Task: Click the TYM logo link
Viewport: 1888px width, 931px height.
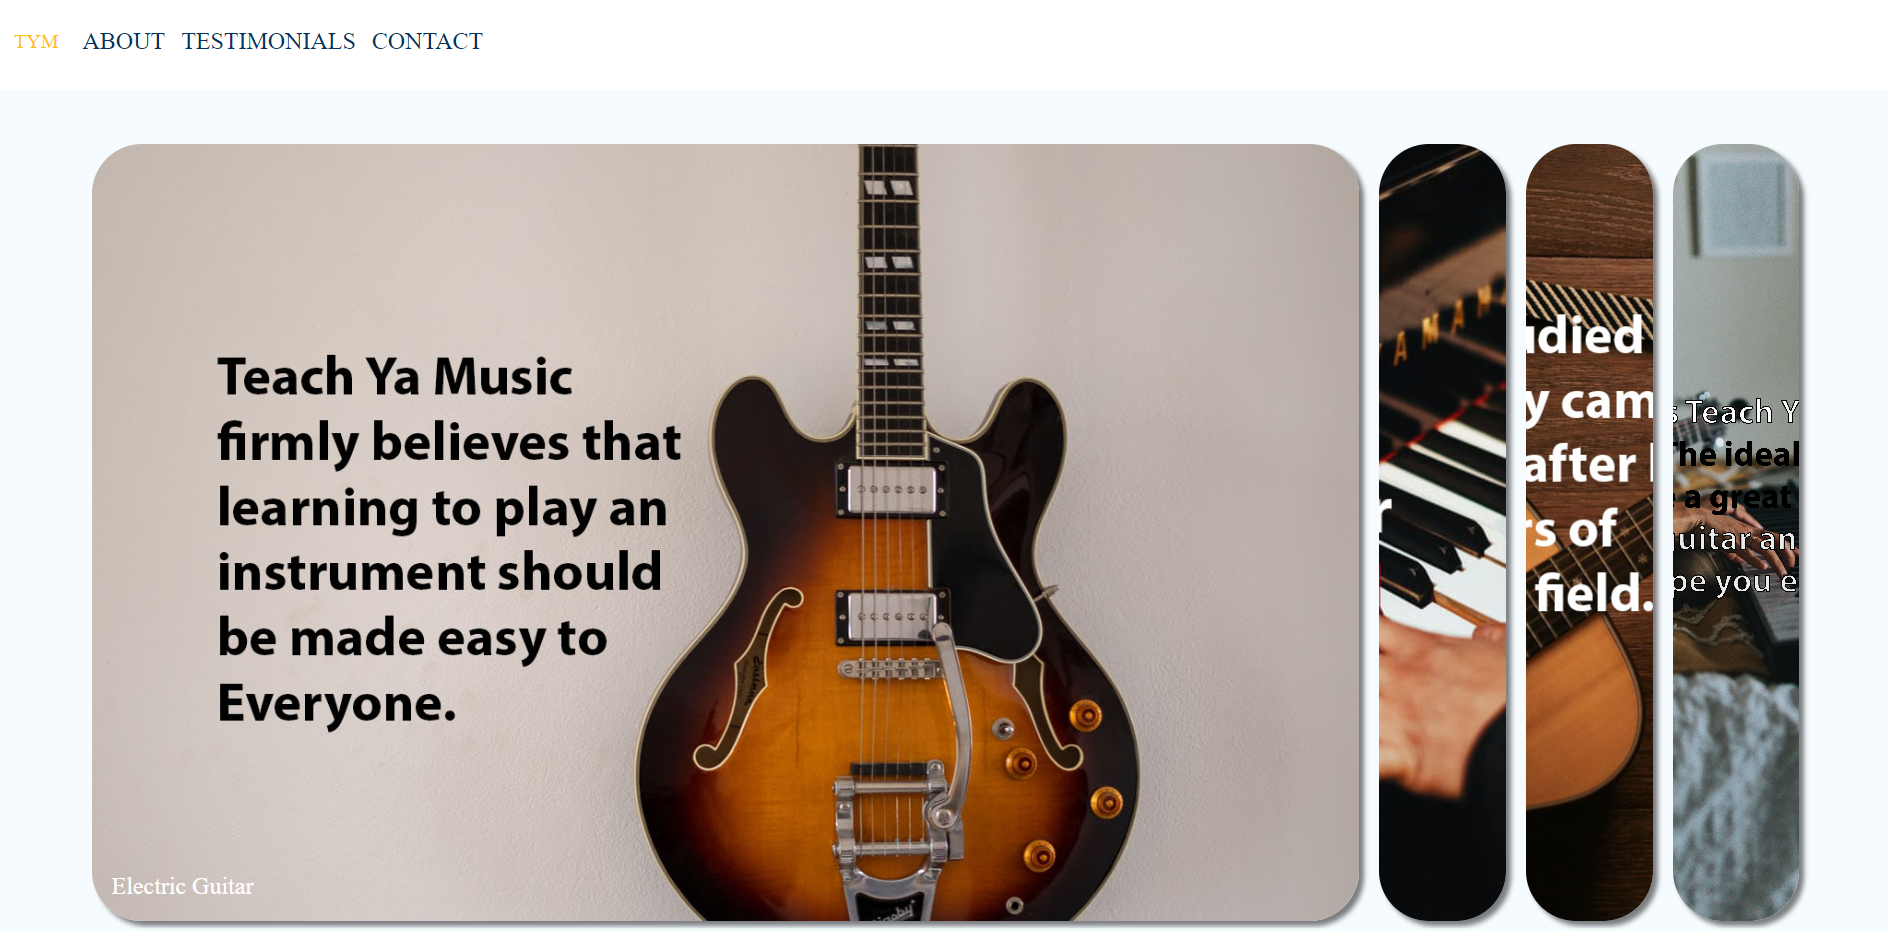Action: point(36,42)
